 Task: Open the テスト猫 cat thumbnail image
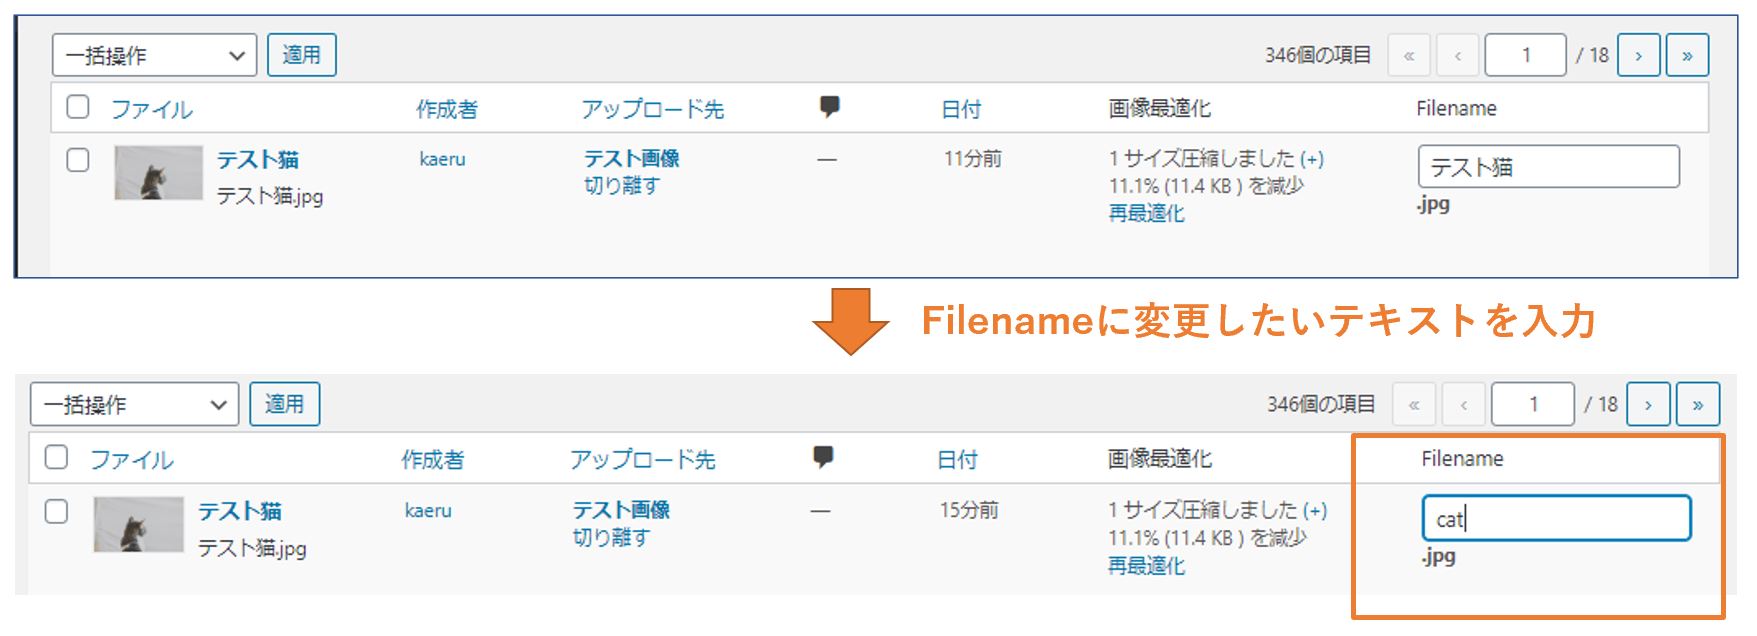click(x=158, y=170)
